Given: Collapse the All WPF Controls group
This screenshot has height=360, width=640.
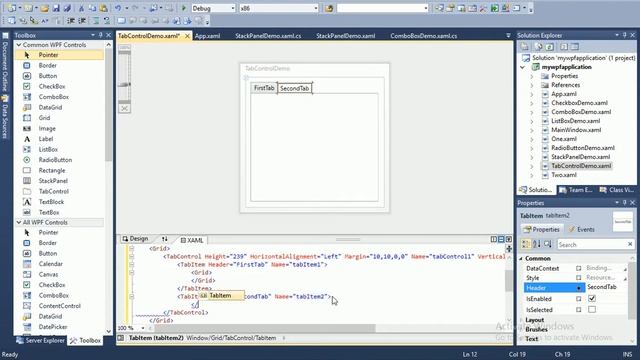Looking at the screenshot, I should (x=19, y=222).
